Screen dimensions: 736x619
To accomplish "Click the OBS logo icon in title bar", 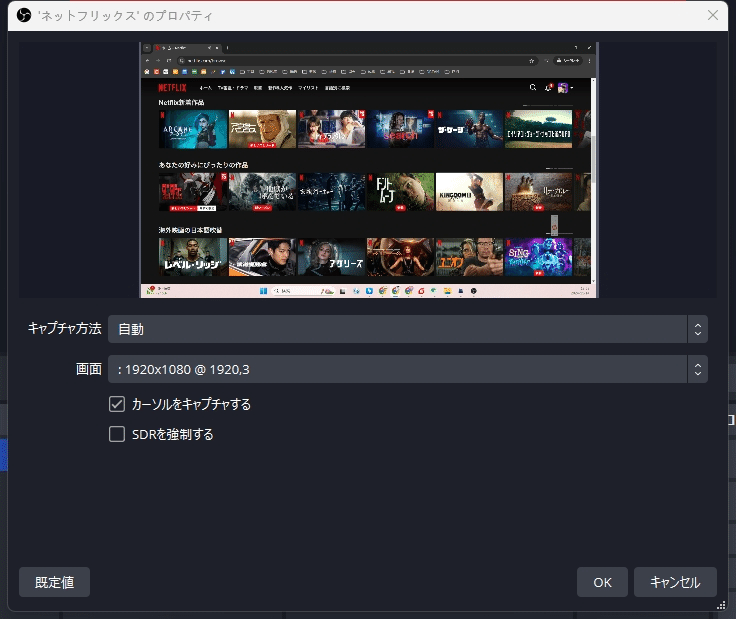I will [23, 15].
